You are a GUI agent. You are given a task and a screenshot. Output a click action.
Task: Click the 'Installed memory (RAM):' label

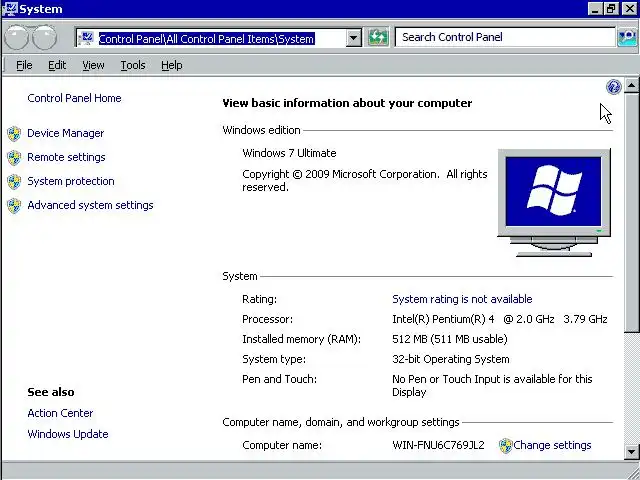tap(302, 339)
